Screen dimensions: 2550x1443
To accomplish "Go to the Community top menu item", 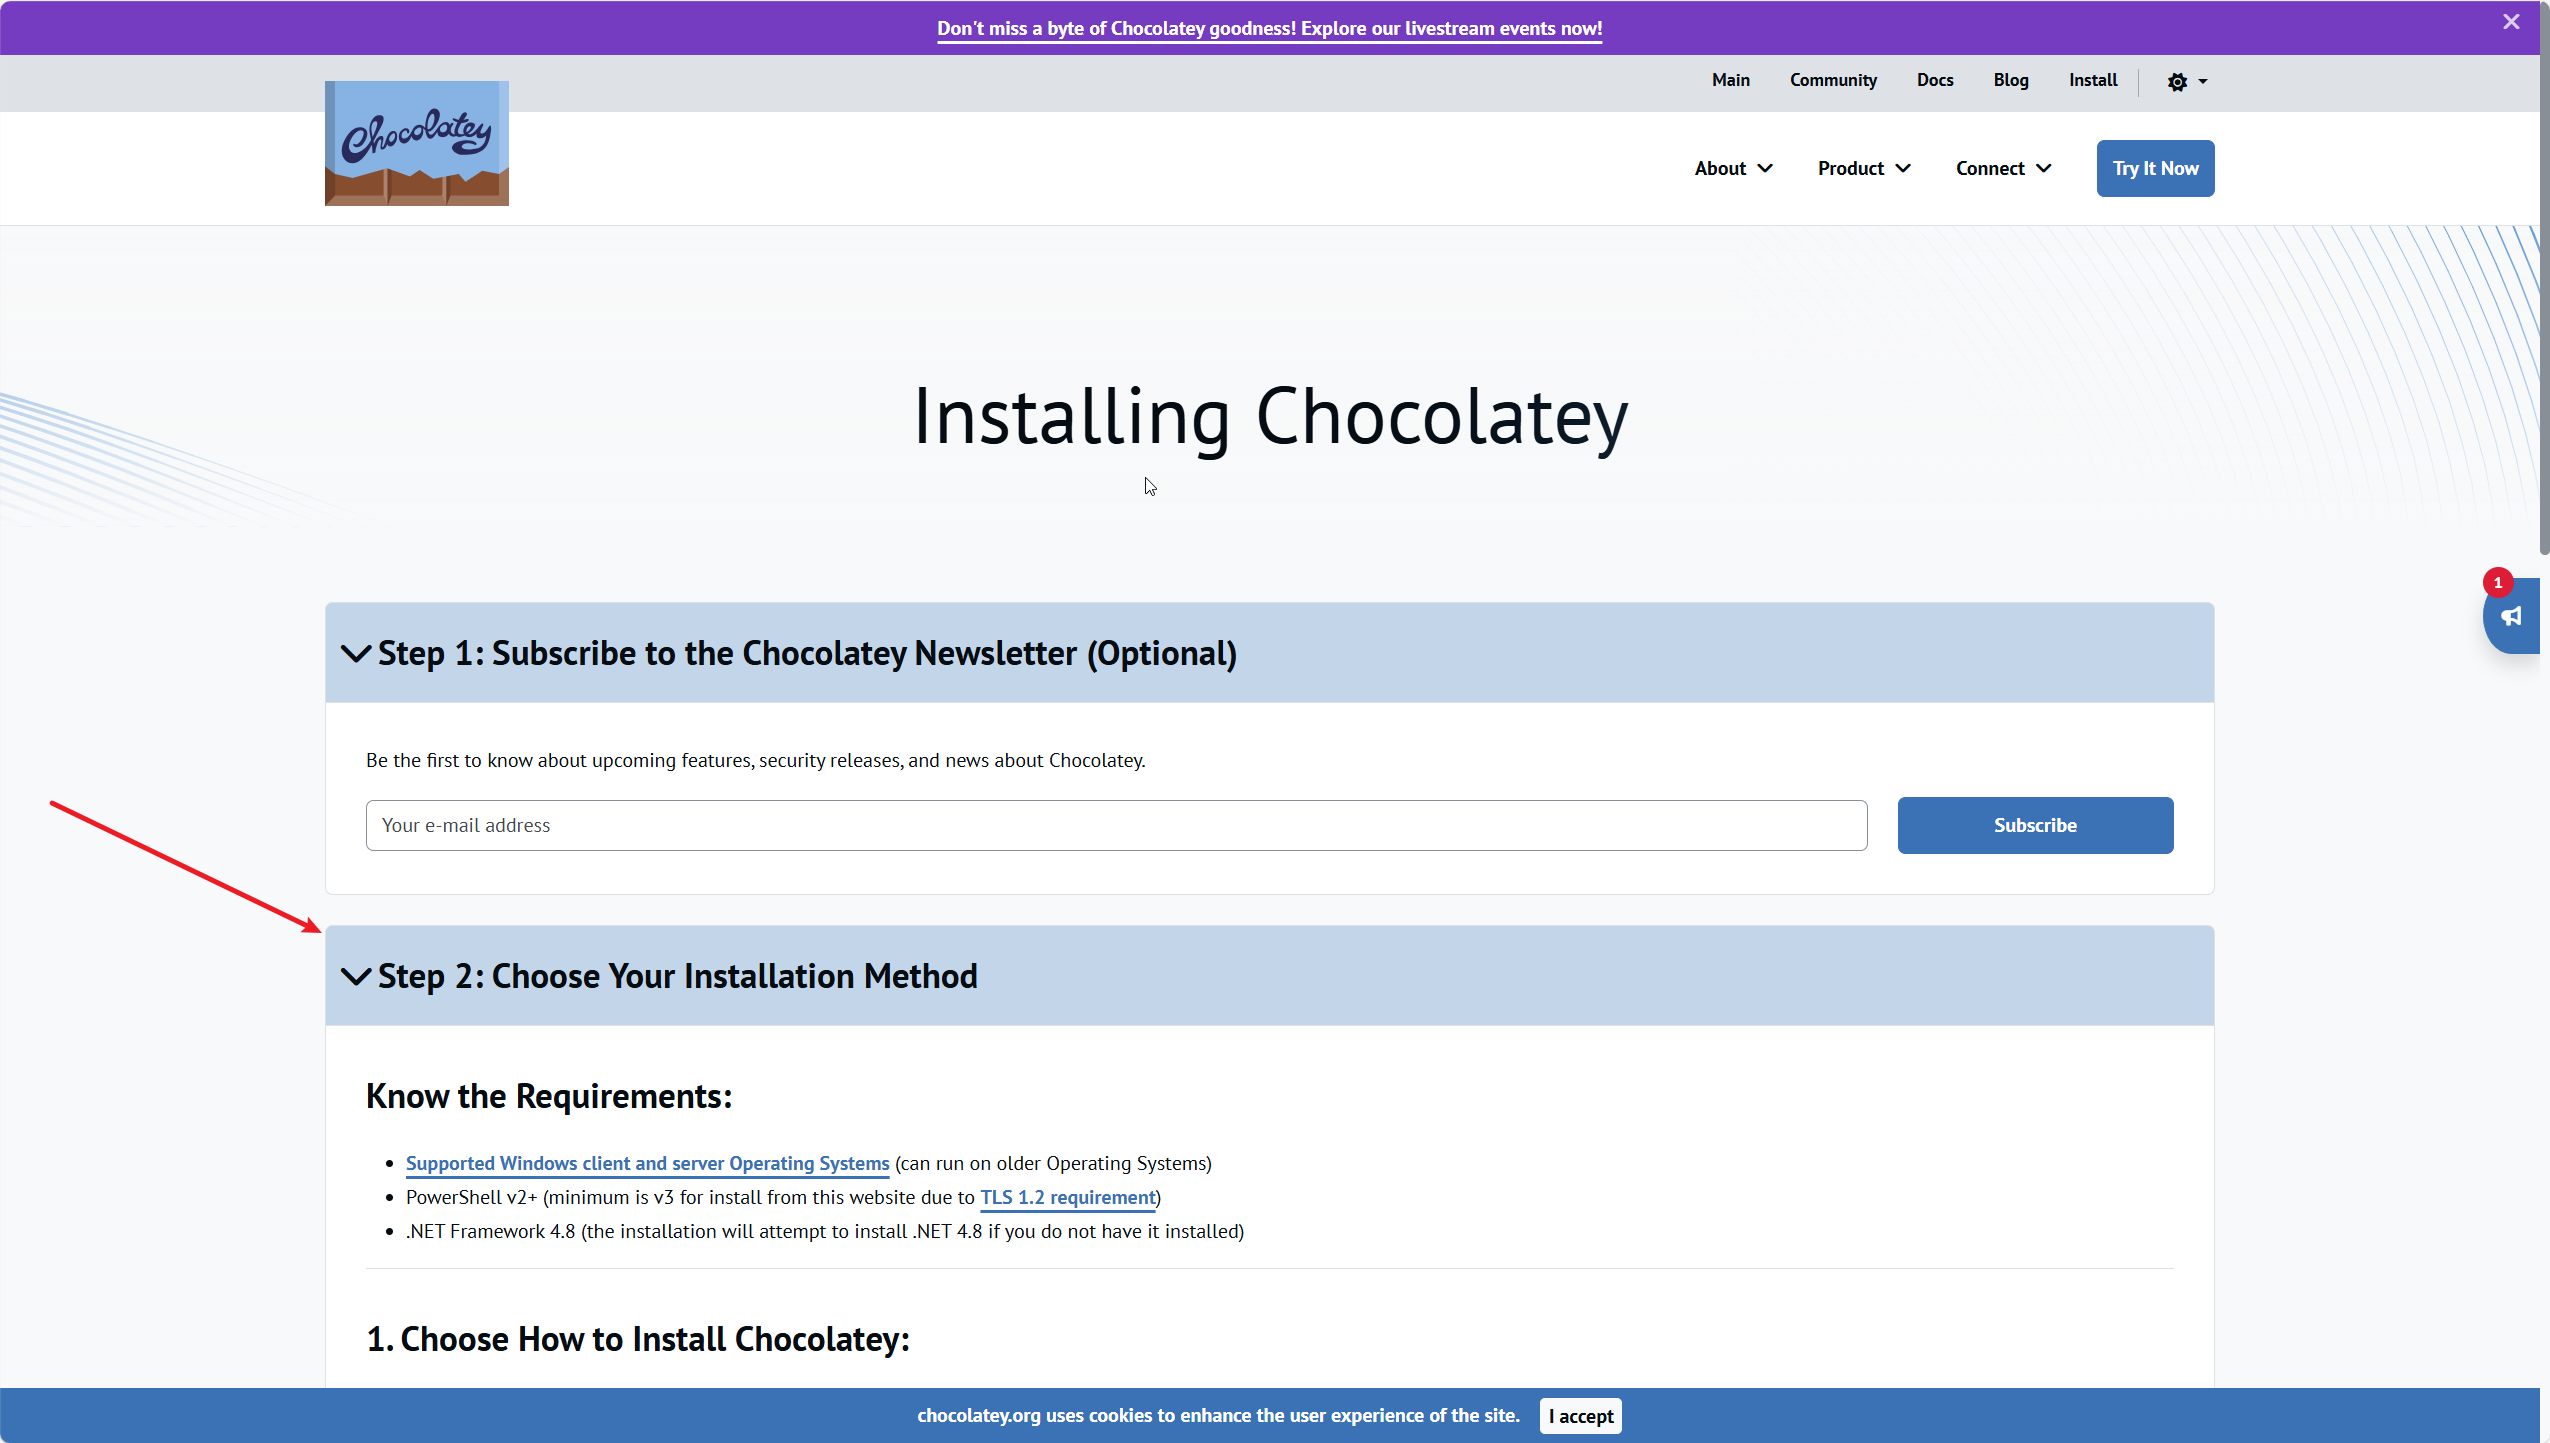I will (x=1832, y=80).
